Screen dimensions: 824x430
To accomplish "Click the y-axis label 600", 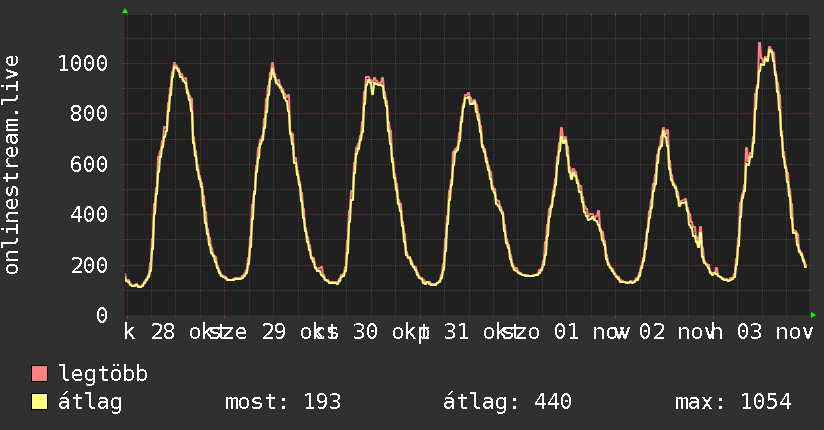I will pyautogui.click(x=89, y=164).
